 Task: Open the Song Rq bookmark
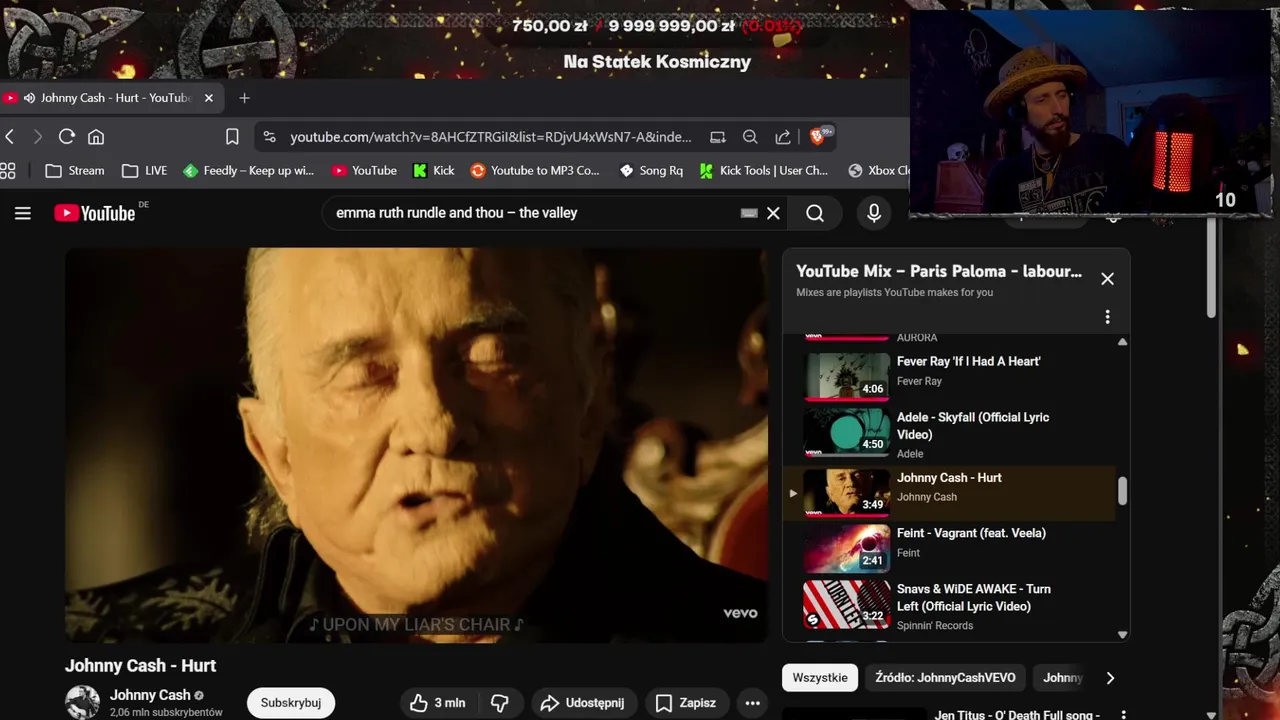(x=651, y=171)
